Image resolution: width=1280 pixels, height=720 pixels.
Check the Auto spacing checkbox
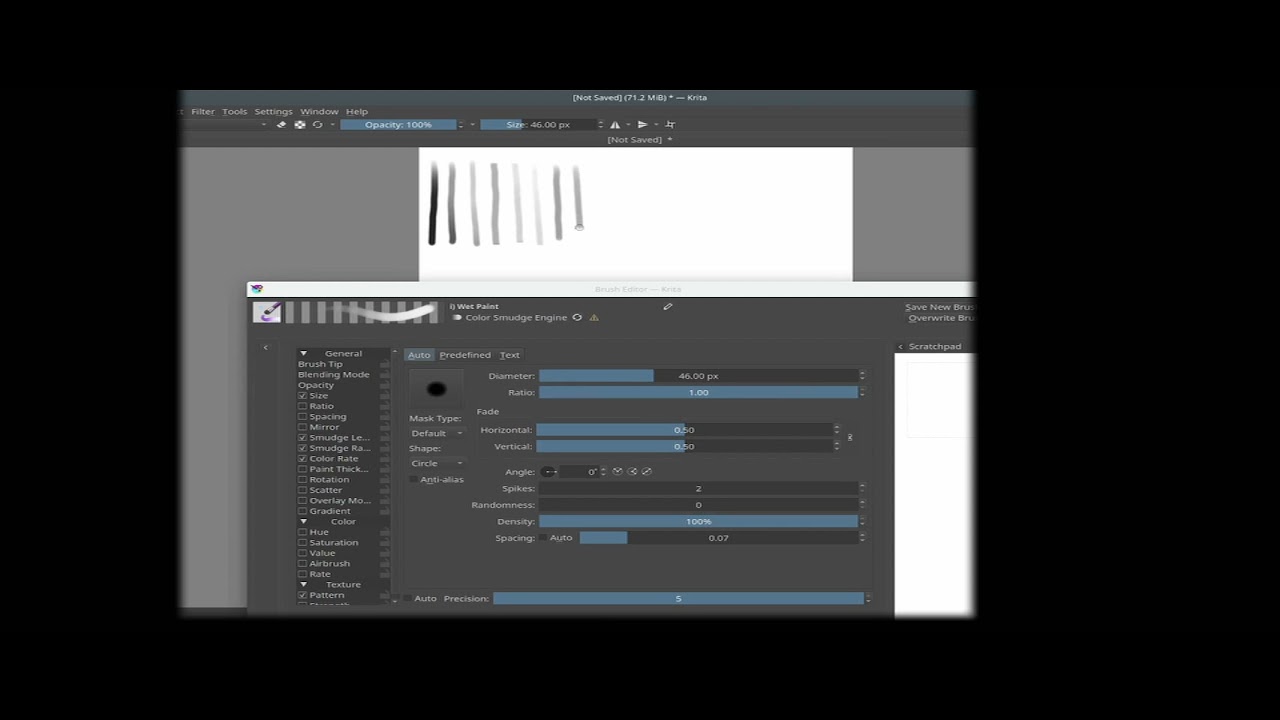(x=544, y=538)
